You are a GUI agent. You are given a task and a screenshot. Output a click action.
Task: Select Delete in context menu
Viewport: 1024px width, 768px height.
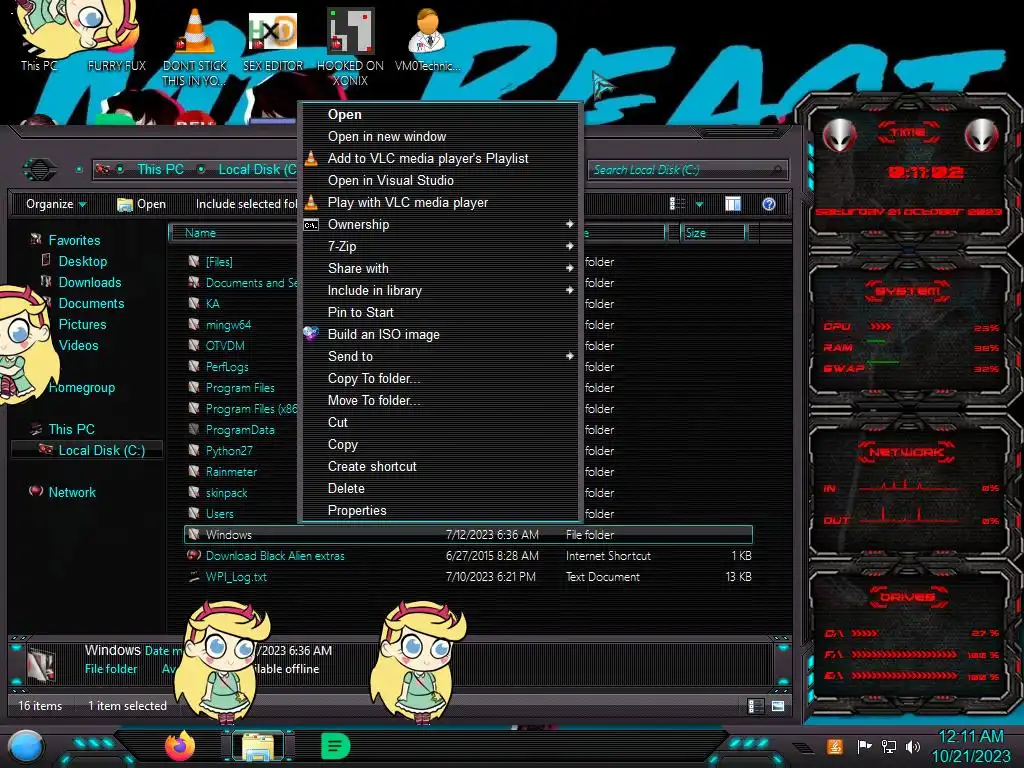(441, 488)
